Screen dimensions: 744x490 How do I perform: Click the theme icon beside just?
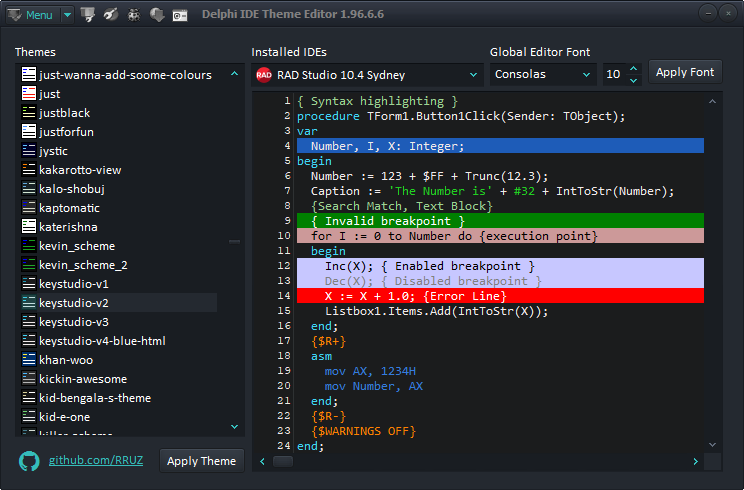point(29,93)
